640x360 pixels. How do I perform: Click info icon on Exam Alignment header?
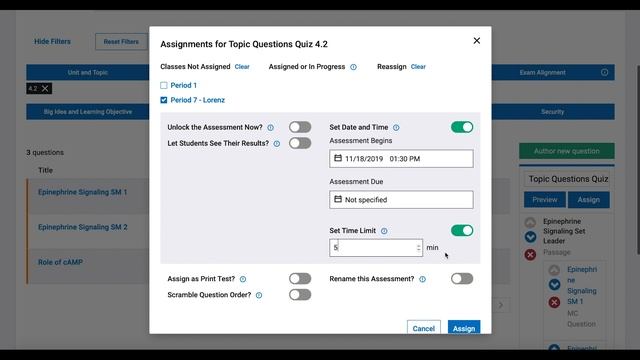[604, 72]
